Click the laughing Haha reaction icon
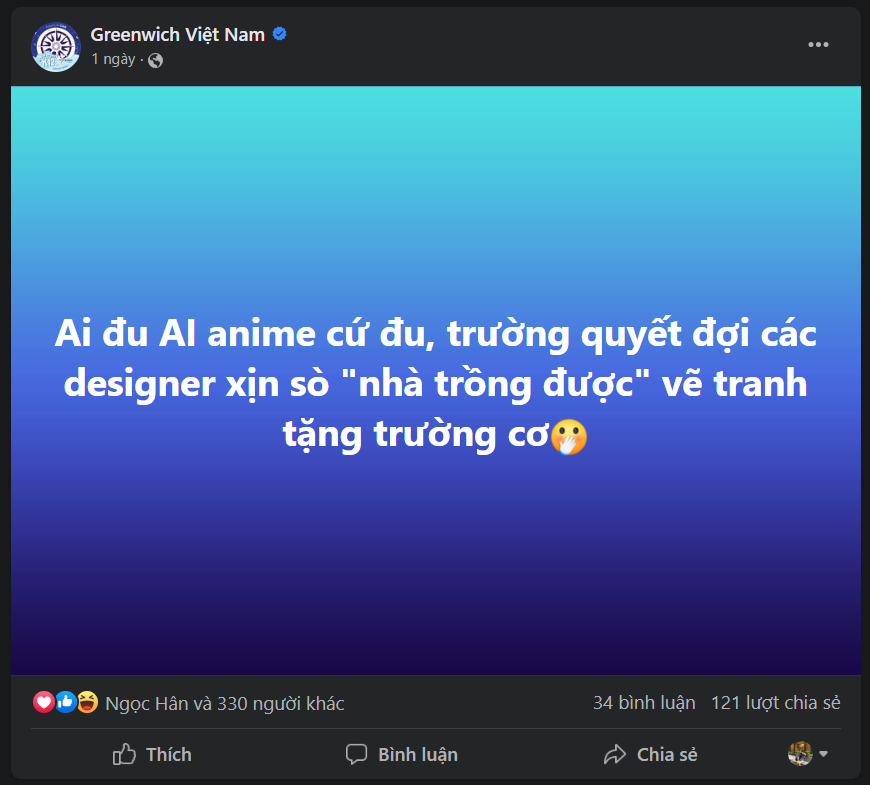The image size is (870, 785). point(87,702)
